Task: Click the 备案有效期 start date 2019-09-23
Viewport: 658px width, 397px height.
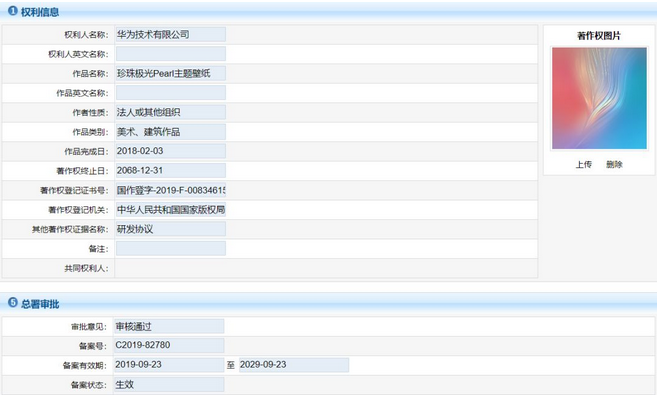Action: 169,365
